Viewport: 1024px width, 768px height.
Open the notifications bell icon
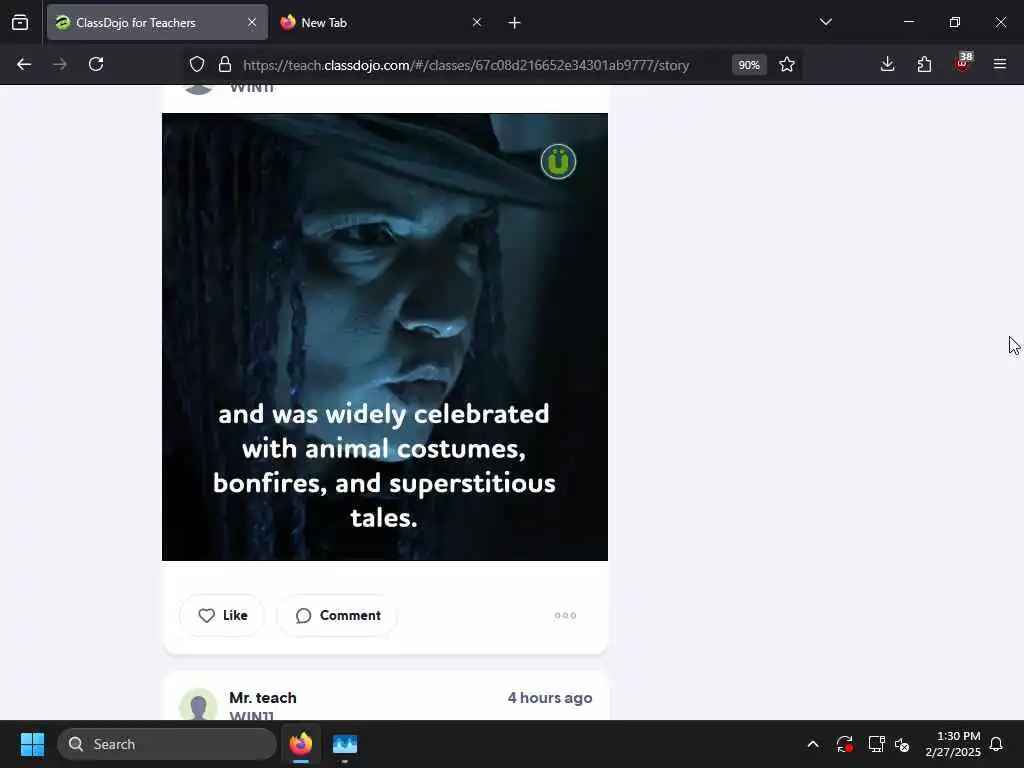(x=997, y=744)
